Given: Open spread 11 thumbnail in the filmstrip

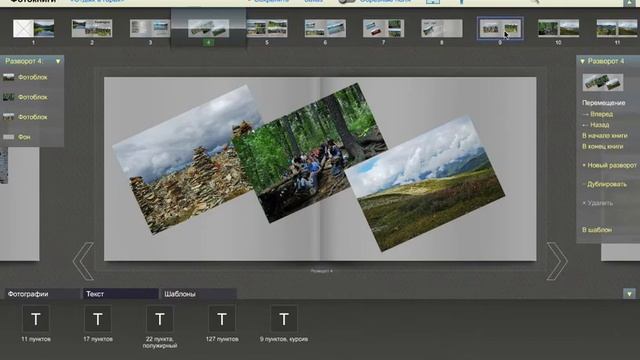Looking at the screenshot, I should (x=617, y=29).
